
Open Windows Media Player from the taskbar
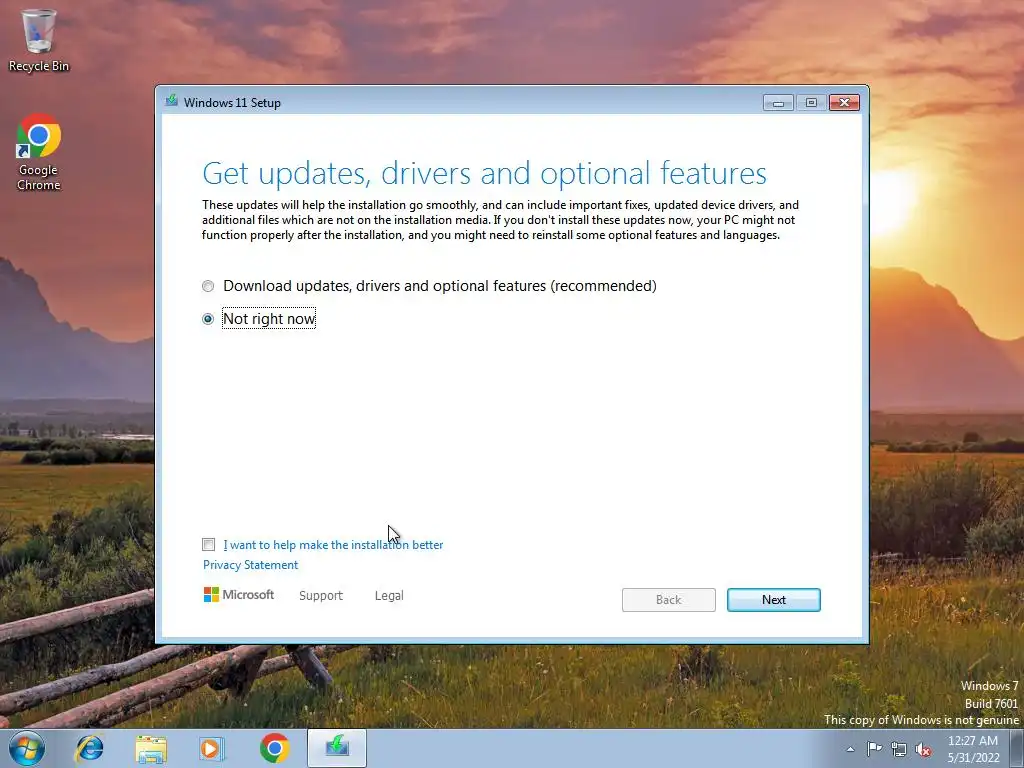click(x=212, y=749)
